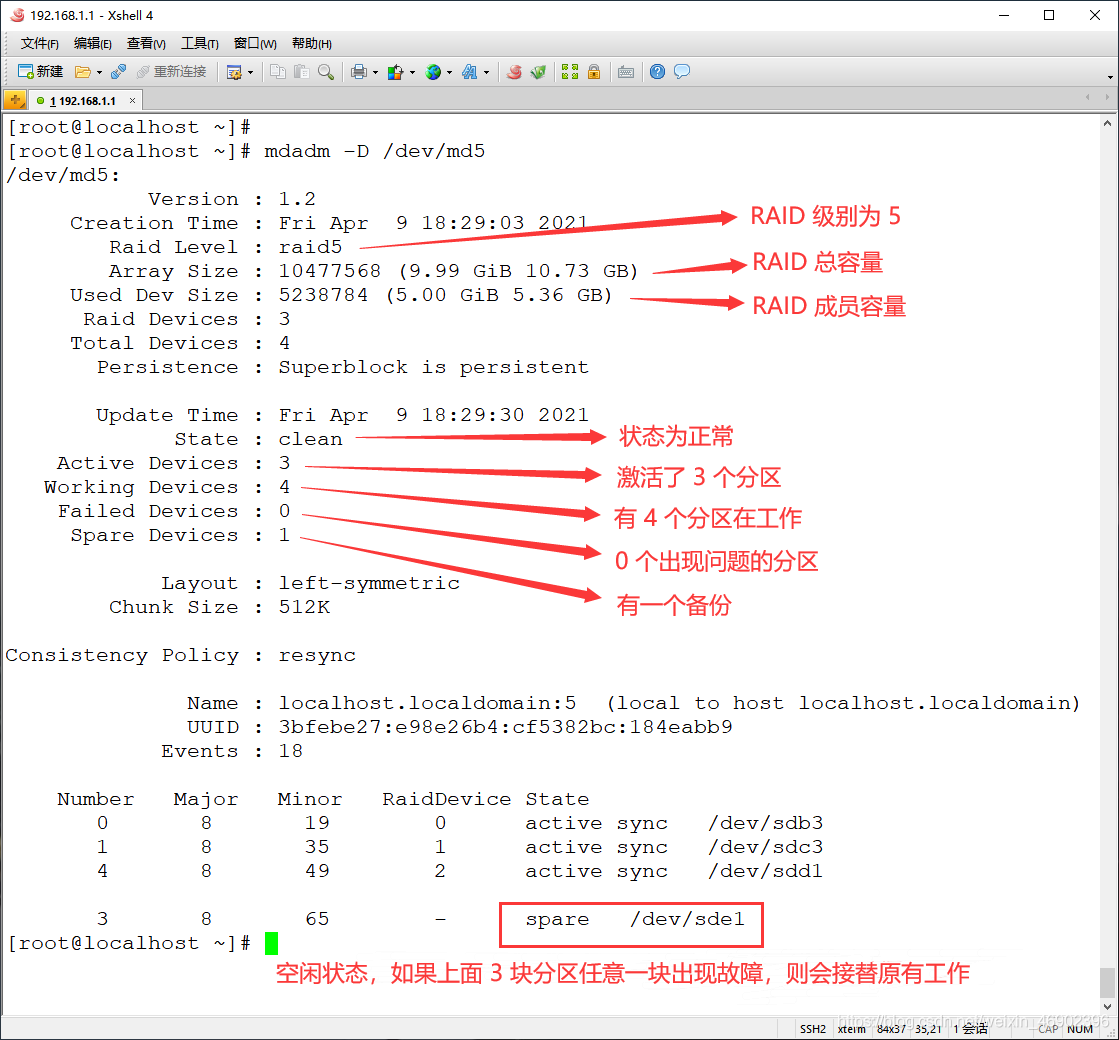Open the 工具(T) menu
The image size is (1119, 1040).
click(x=200, y=44)
